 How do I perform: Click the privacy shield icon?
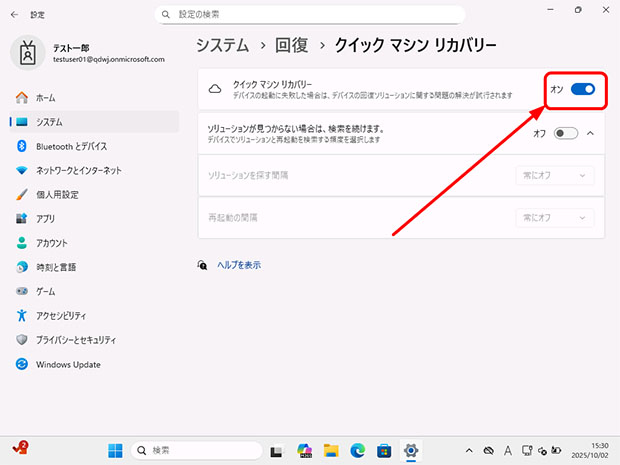pyautogui.click(x=22, y=340)
